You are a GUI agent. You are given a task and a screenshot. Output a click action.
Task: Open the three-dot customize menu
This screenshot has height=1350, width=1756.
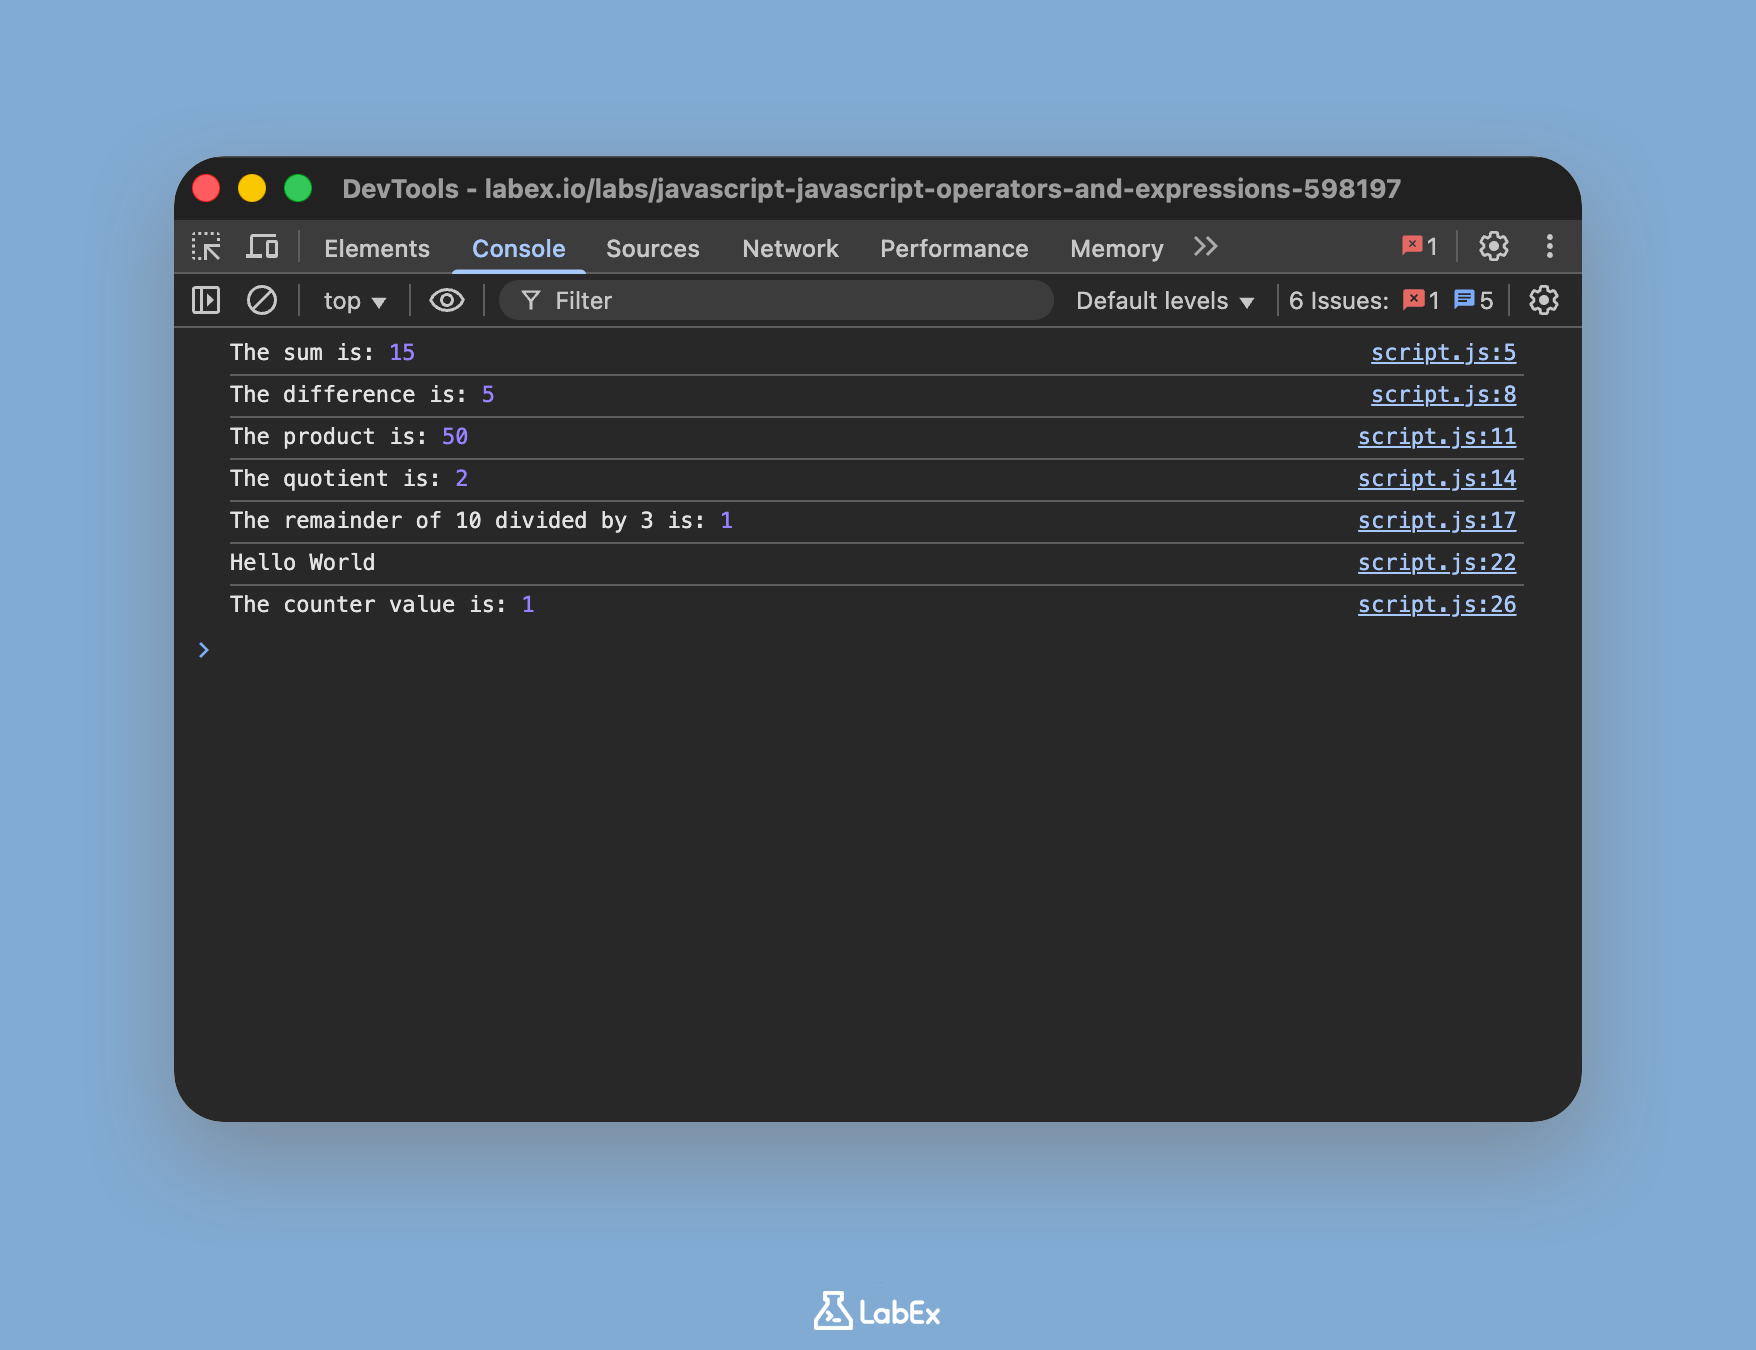click(x=1549, y=247)
